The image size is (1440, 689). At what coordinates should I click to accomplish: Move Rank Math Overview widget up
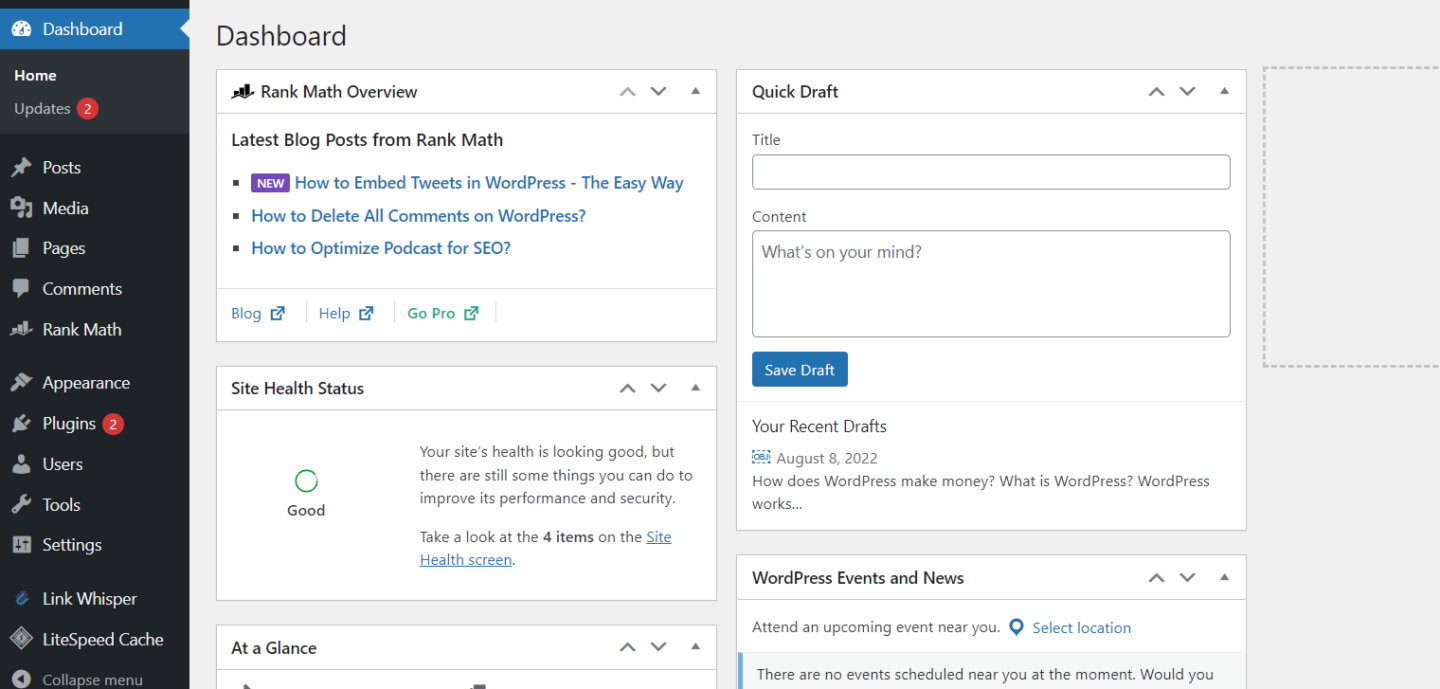point(627,91)
